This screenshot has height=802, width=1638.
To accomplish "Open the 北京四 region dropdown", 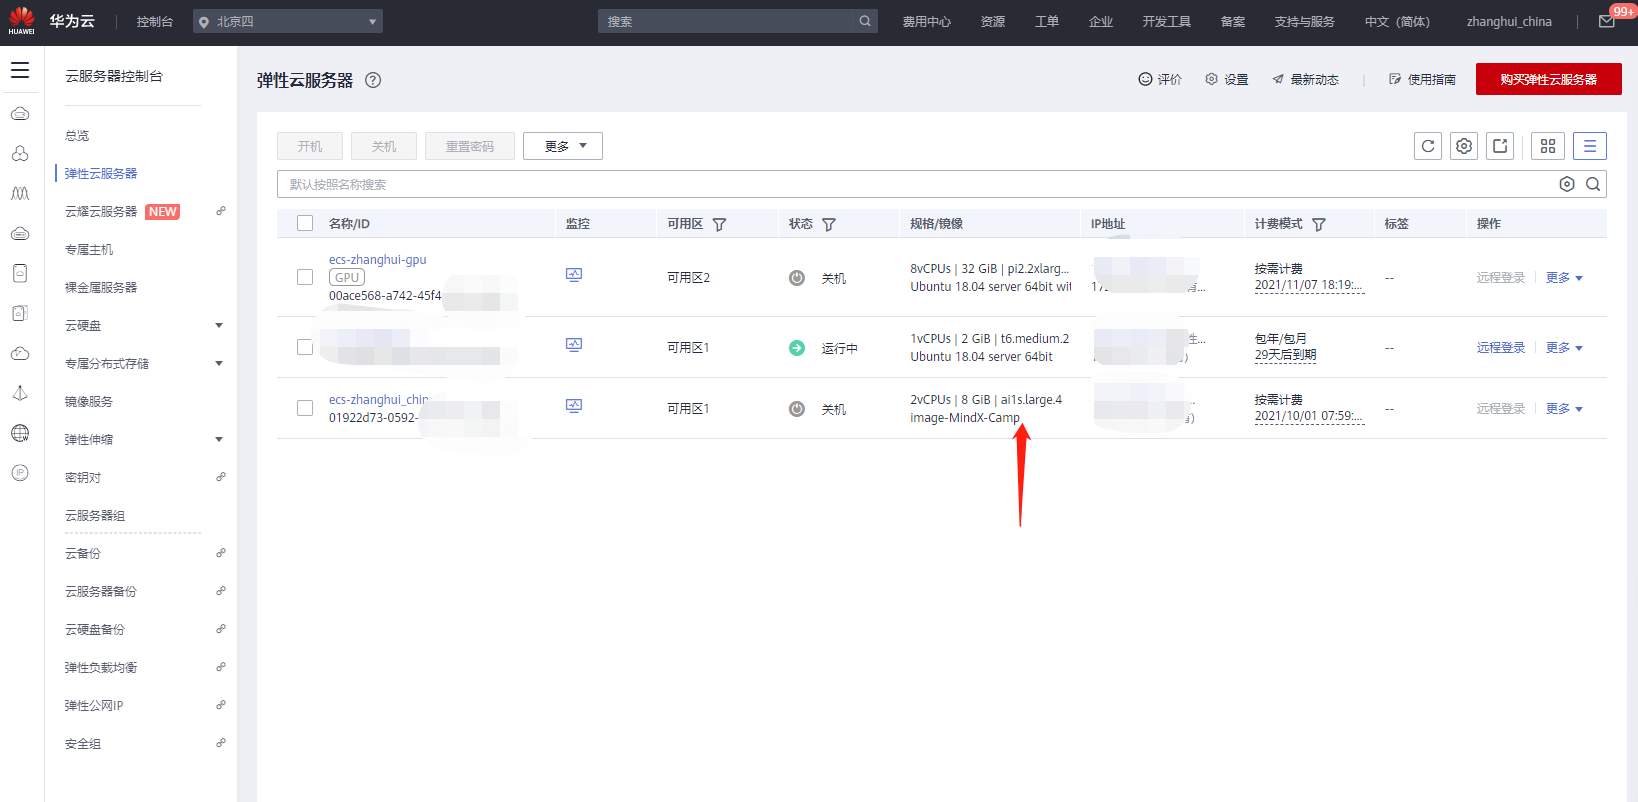I will click(x=288, y=21).
